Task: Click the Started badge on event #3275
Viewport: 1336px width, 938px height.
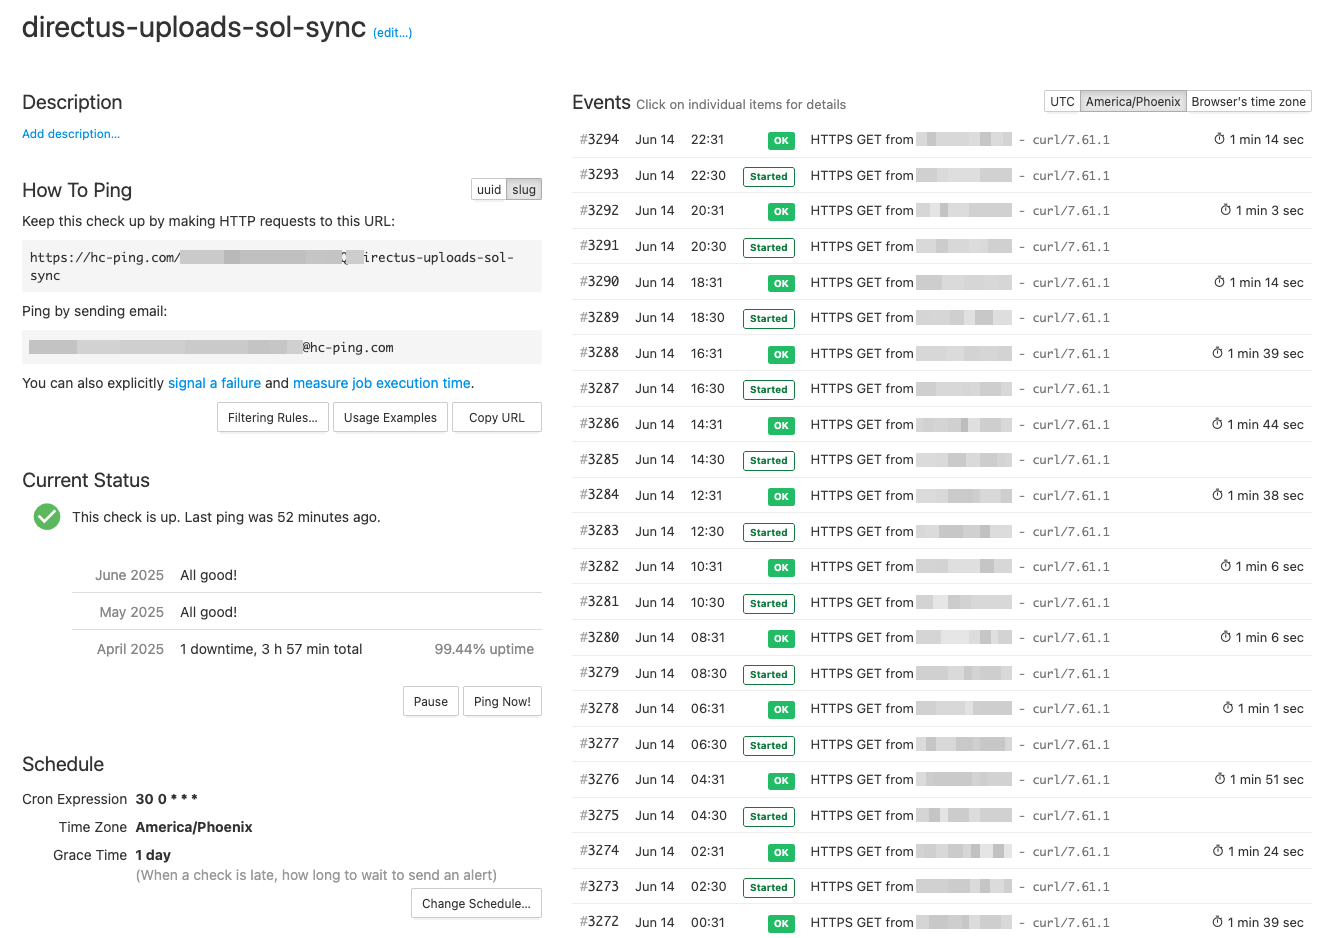Action: [768, 817]
